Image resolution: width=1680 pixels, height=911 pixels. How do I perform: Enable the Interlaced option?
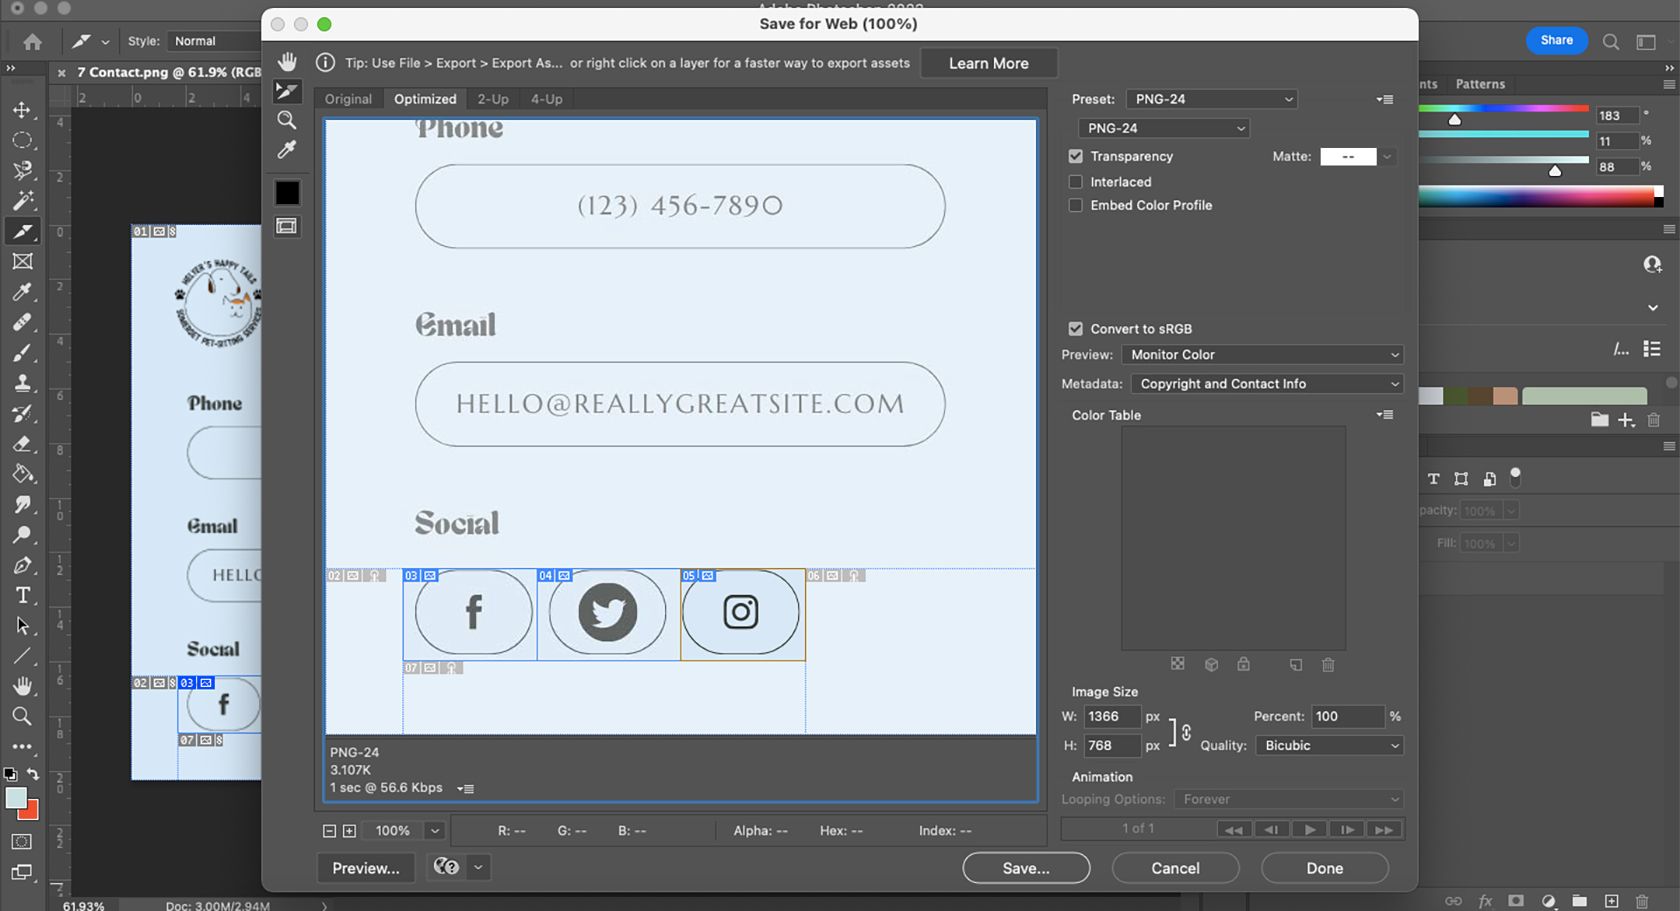pos(1075,181)
